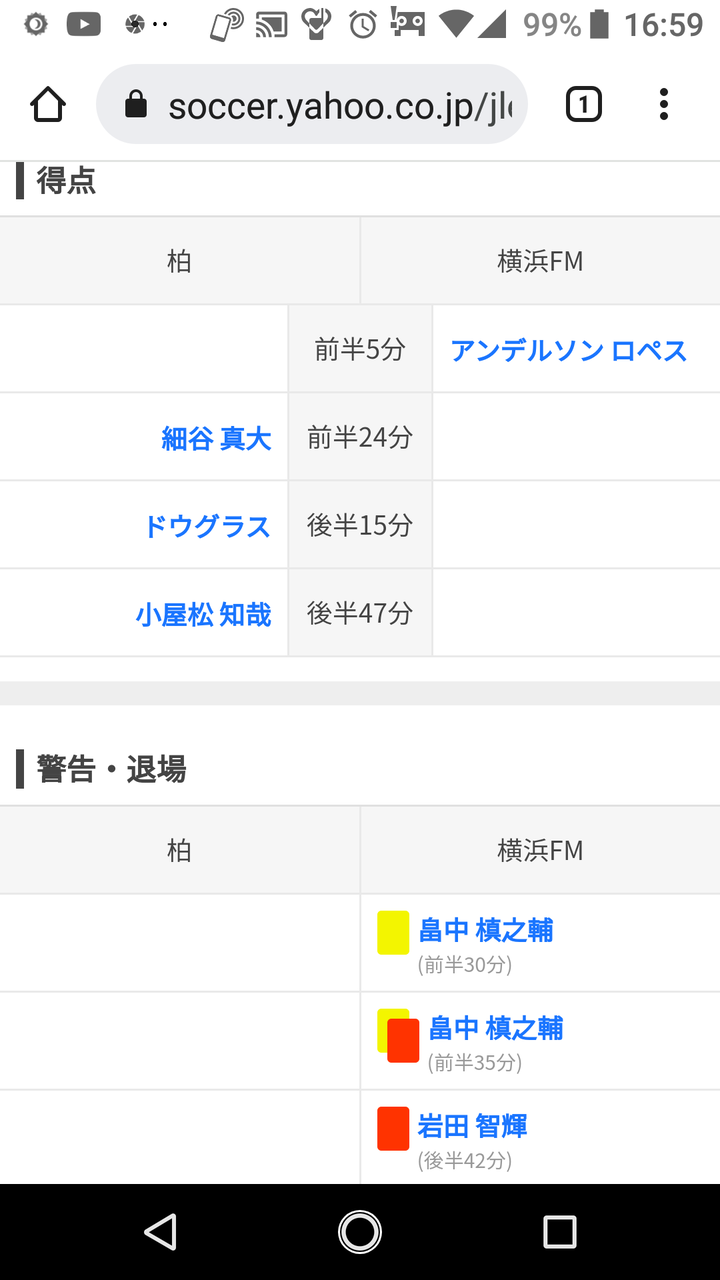Image resolution: width=720 pixels, height=1280 pixels.
Task: Tap the padlock site security icon
Action: (x=136, y=106)
